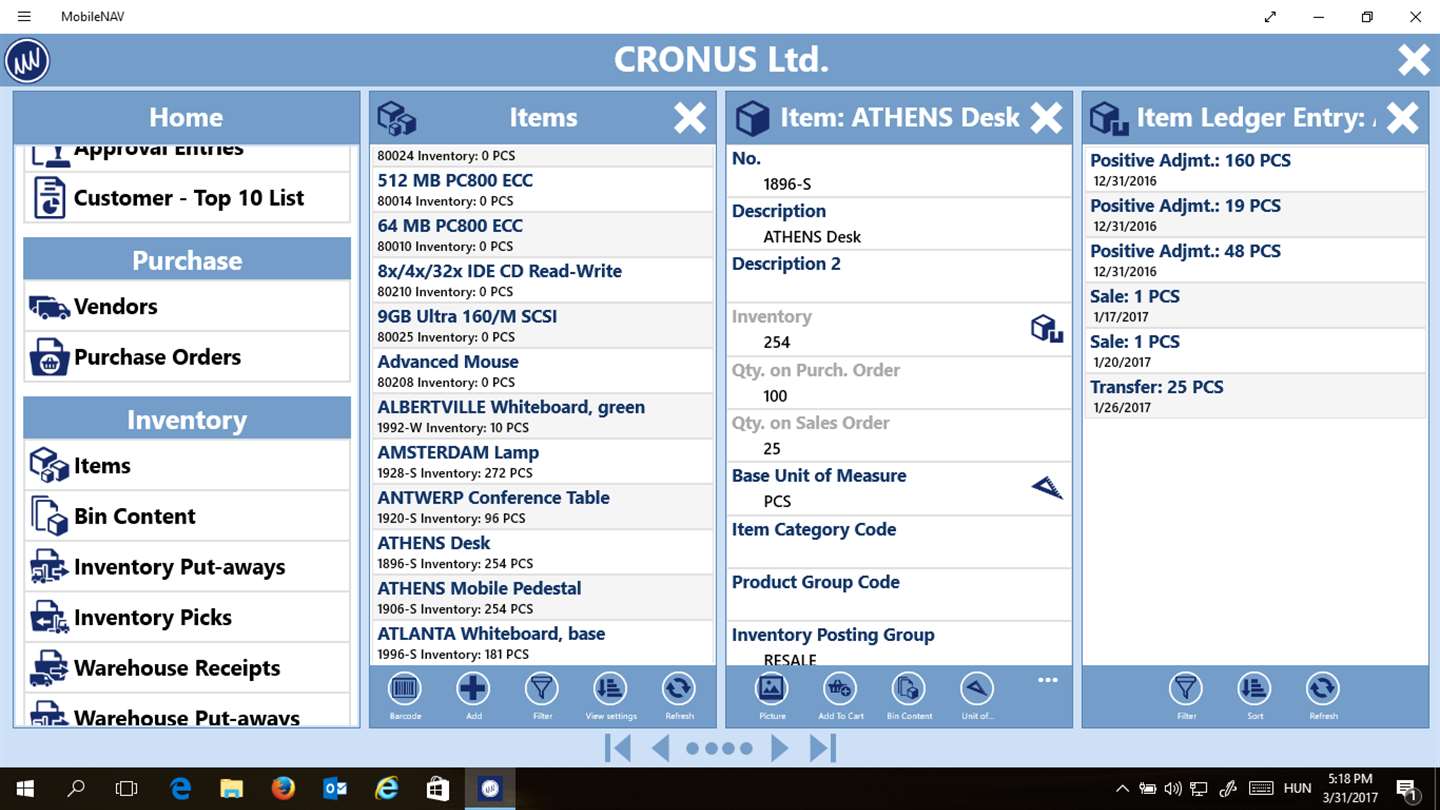Click the Product Group Code field
Image resolution: width=1440 pixels, height=810 pixels.
click(899, 595)
